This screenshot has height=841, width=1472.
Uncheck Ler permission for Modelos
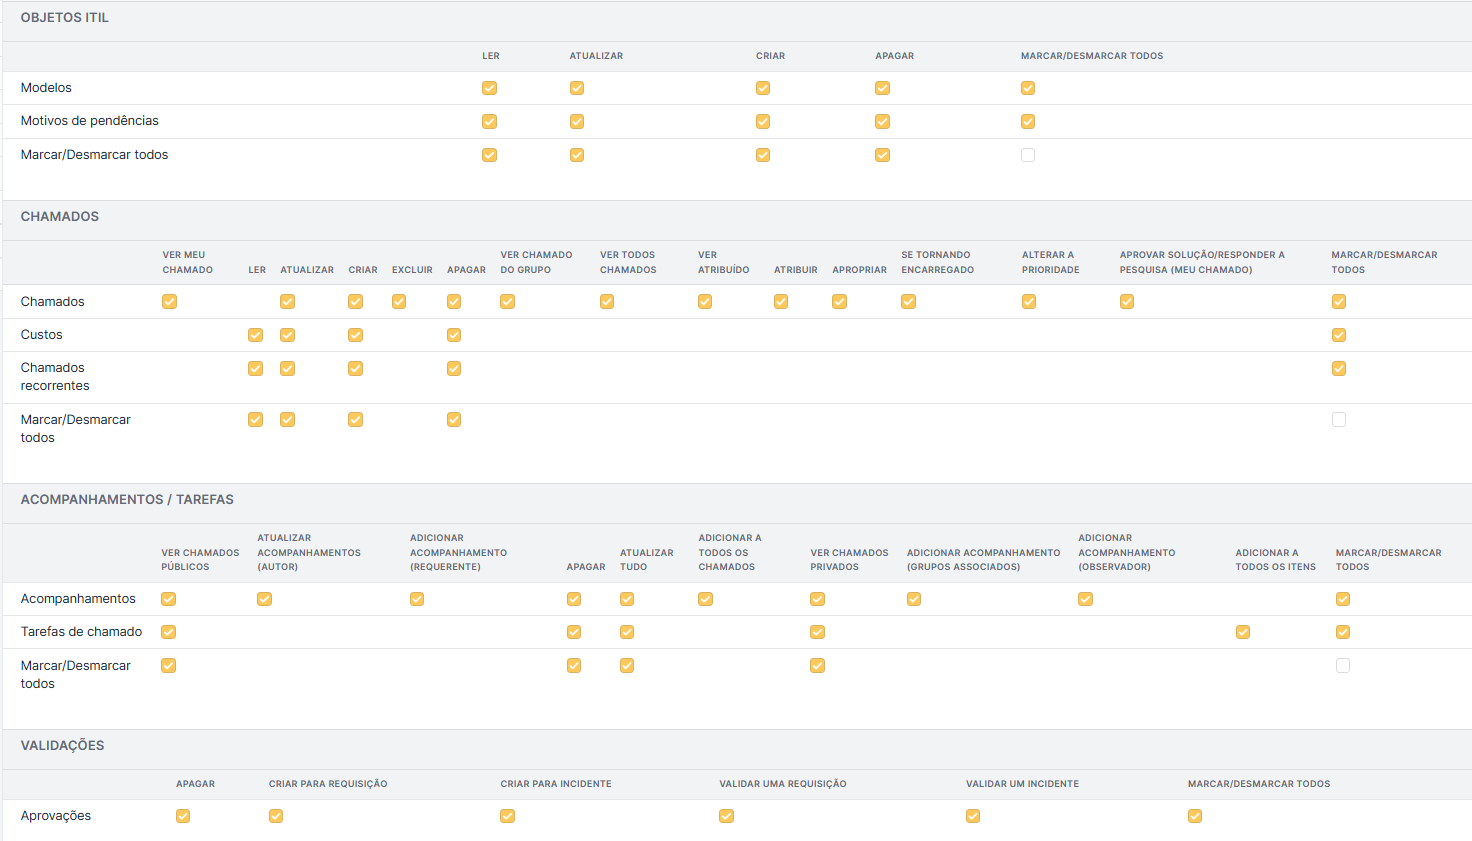(x=489, y=88)
